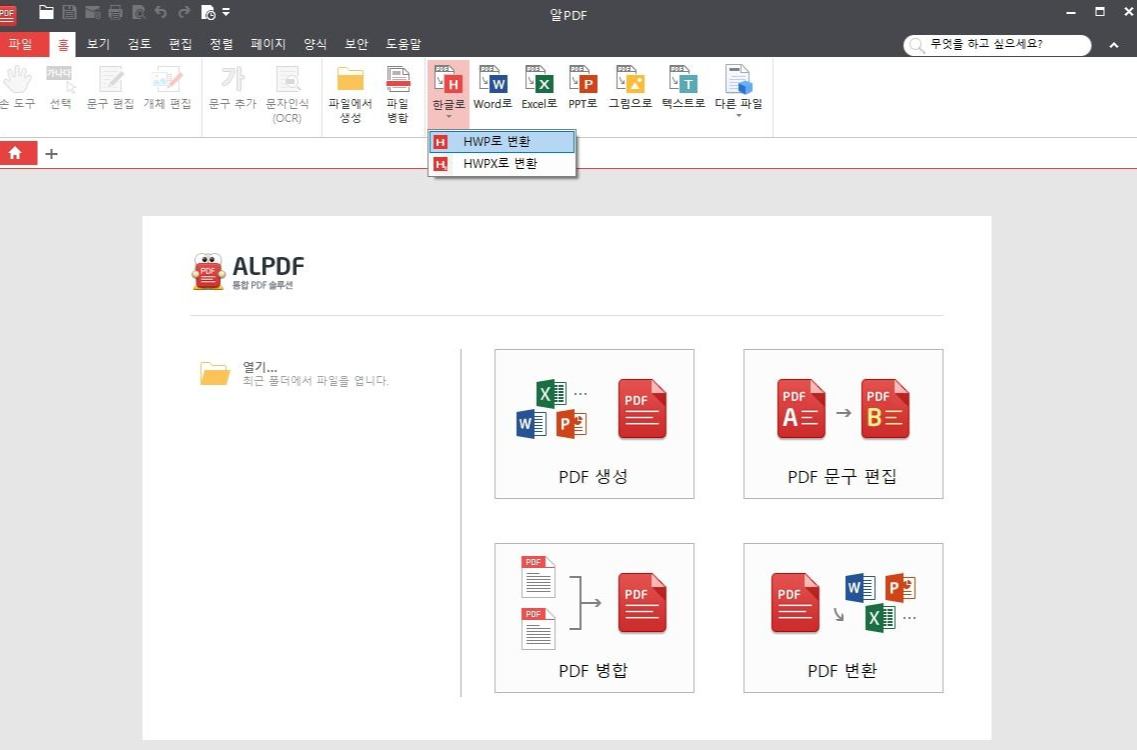Switch to the 보기 ribbon tab
This screenshot has height=750, width=1137.
click(98, 44)
